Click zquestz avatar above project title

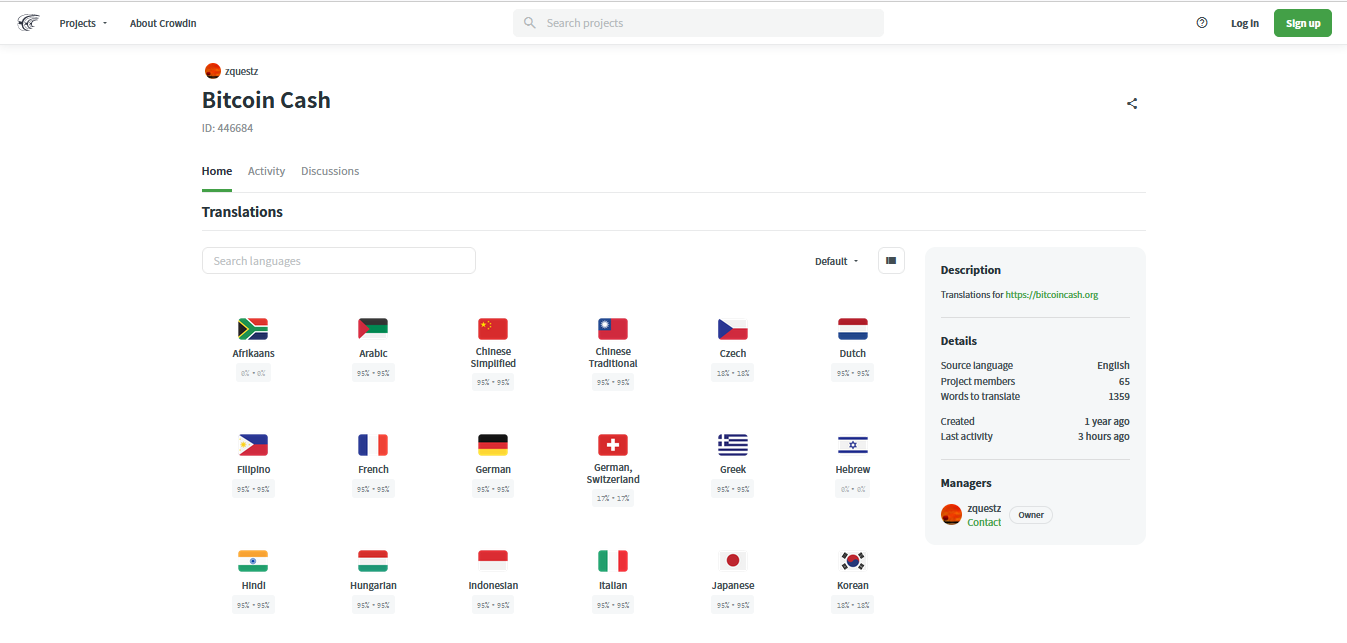212,71
